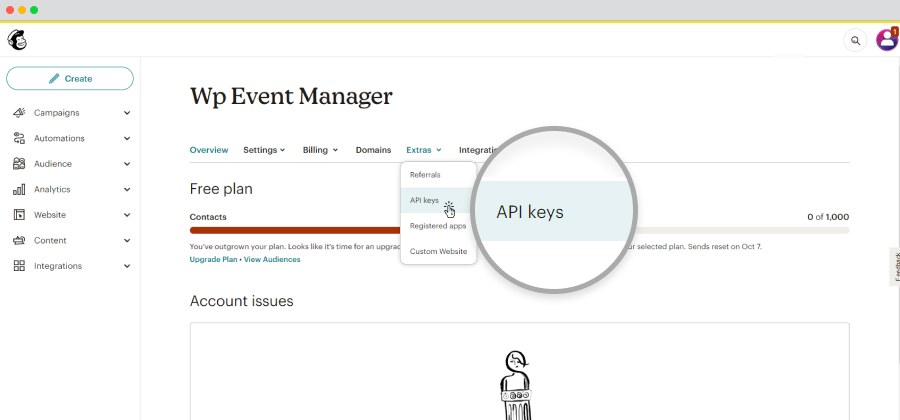Click the Content icon in sidebar
900x420 pixels.
[19, 240]
